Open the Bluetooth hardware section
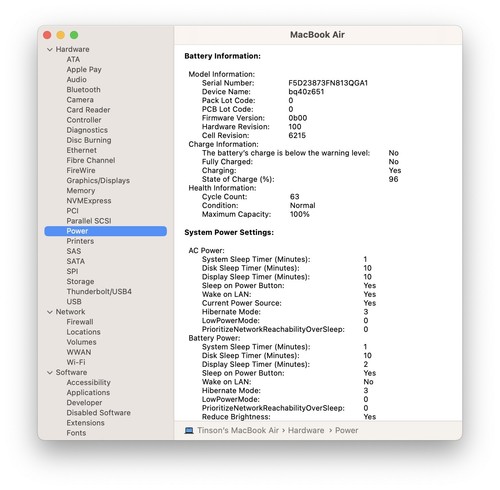Image resolution: width=500 pixels, height=490 pixels. coord(83,90)
